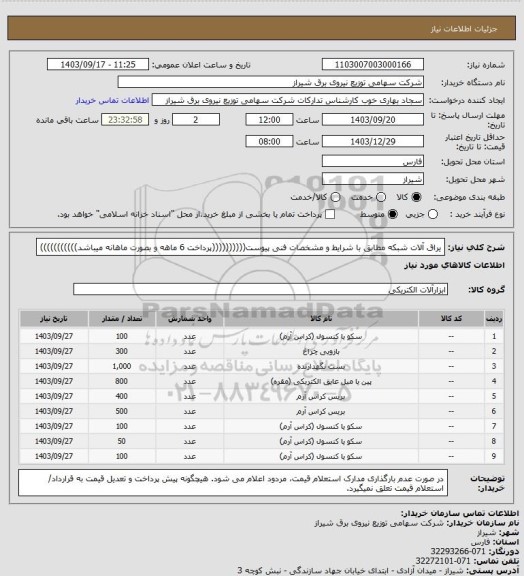Screen dimensions: 524x576
Task: Click the goods group field ابزارآلات الکتریکی
Action: 260,289
